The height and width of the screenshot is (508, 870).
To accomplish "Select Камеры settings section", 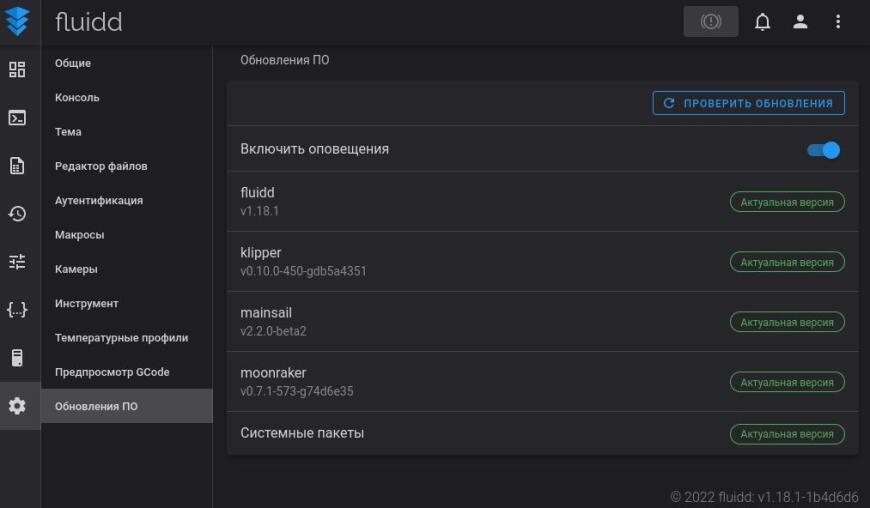I will tap(127, 270).
